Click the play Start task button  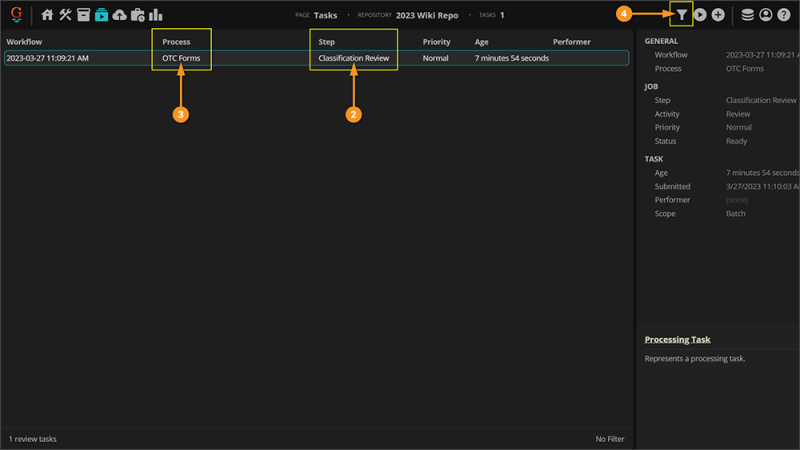pos(700,15)
